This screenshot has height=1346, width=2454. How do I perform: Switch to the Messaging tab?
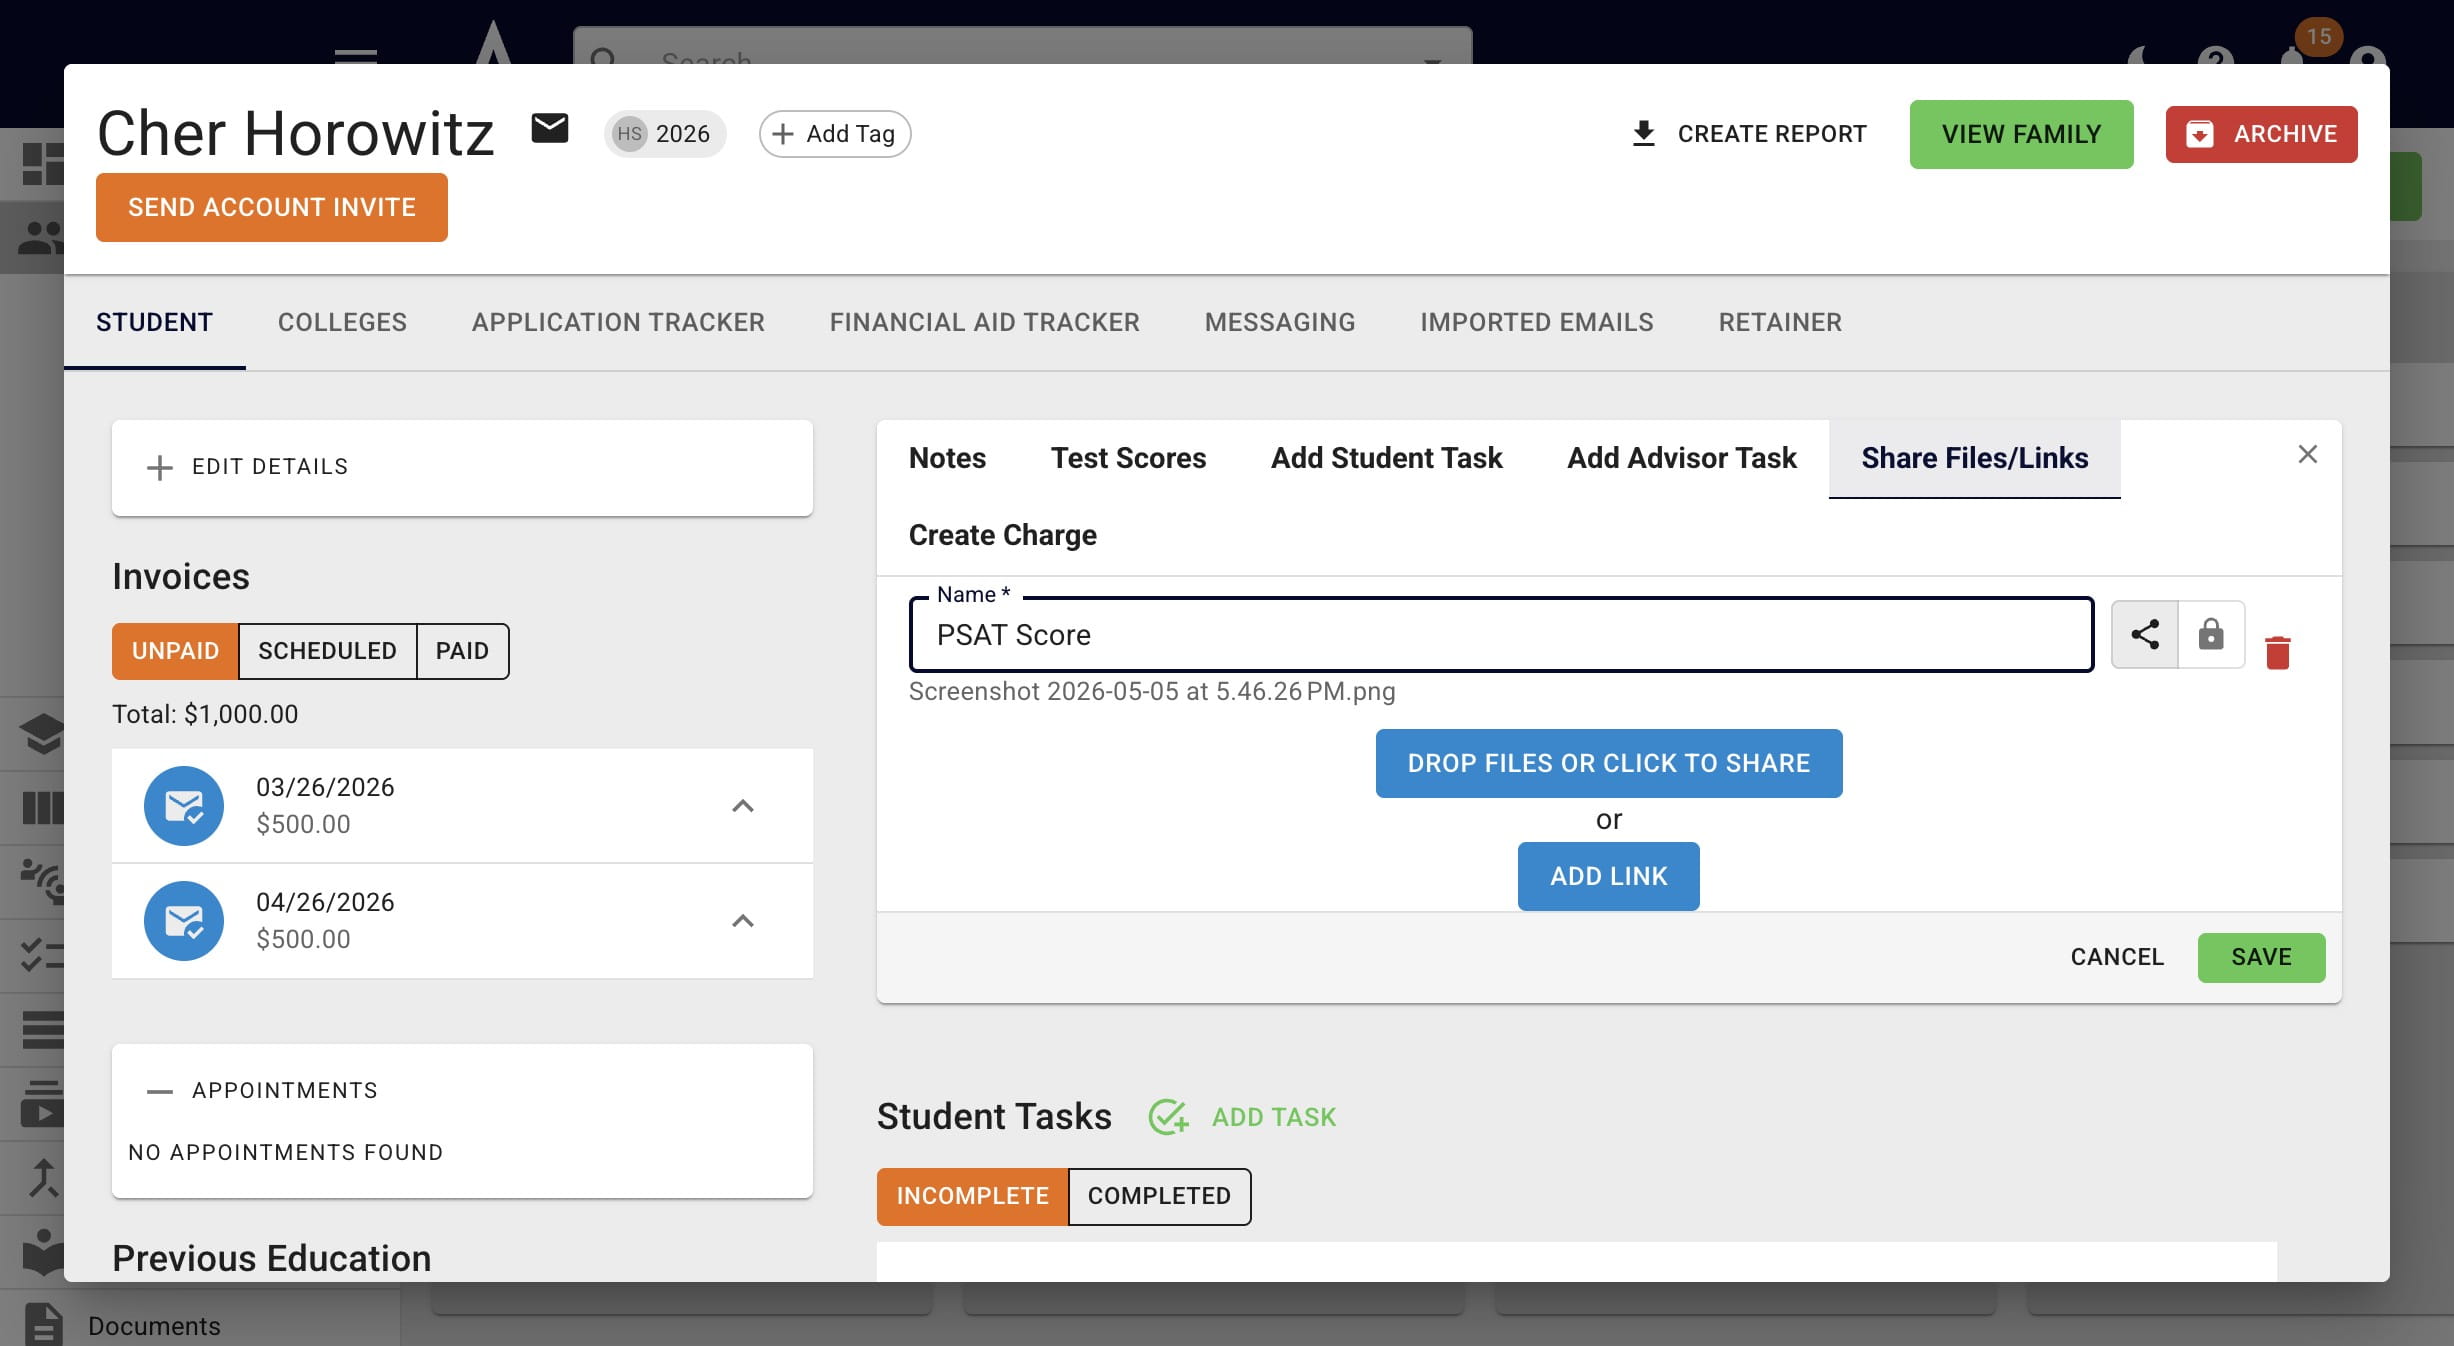(x=1279, y=322)
